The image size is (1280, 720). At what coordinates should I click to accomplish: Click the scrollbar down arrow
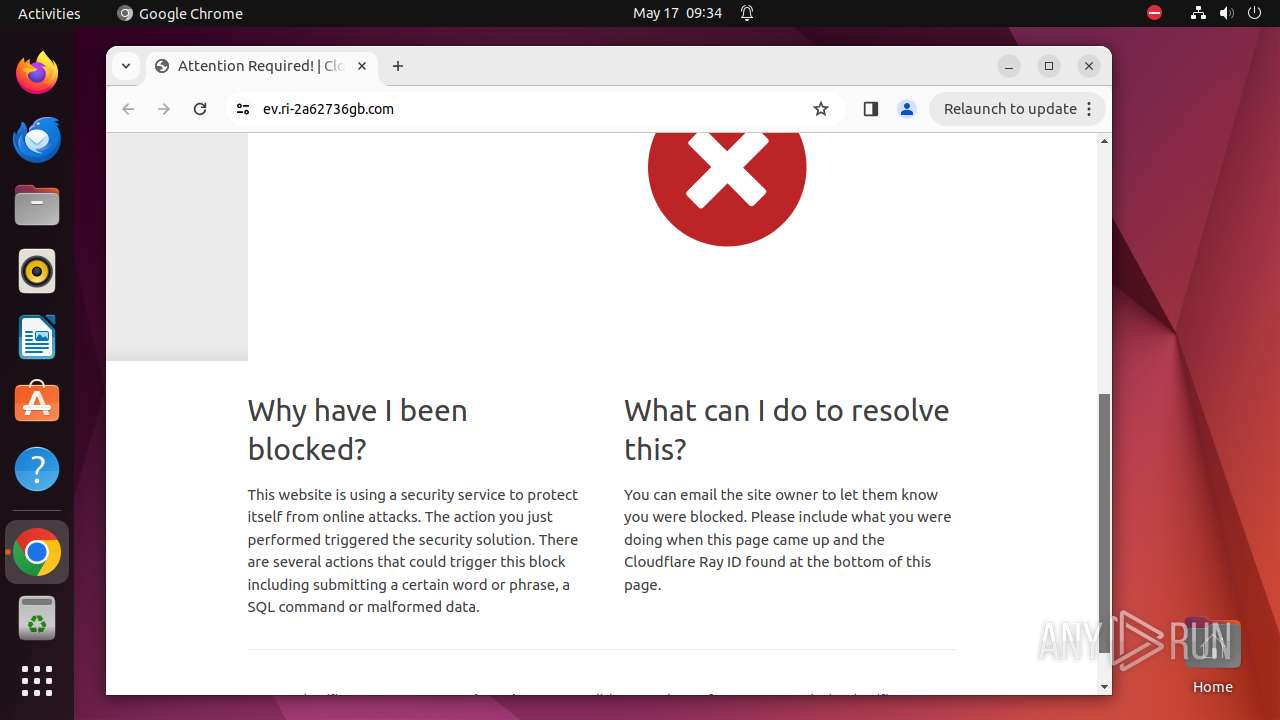point(1104,687)
